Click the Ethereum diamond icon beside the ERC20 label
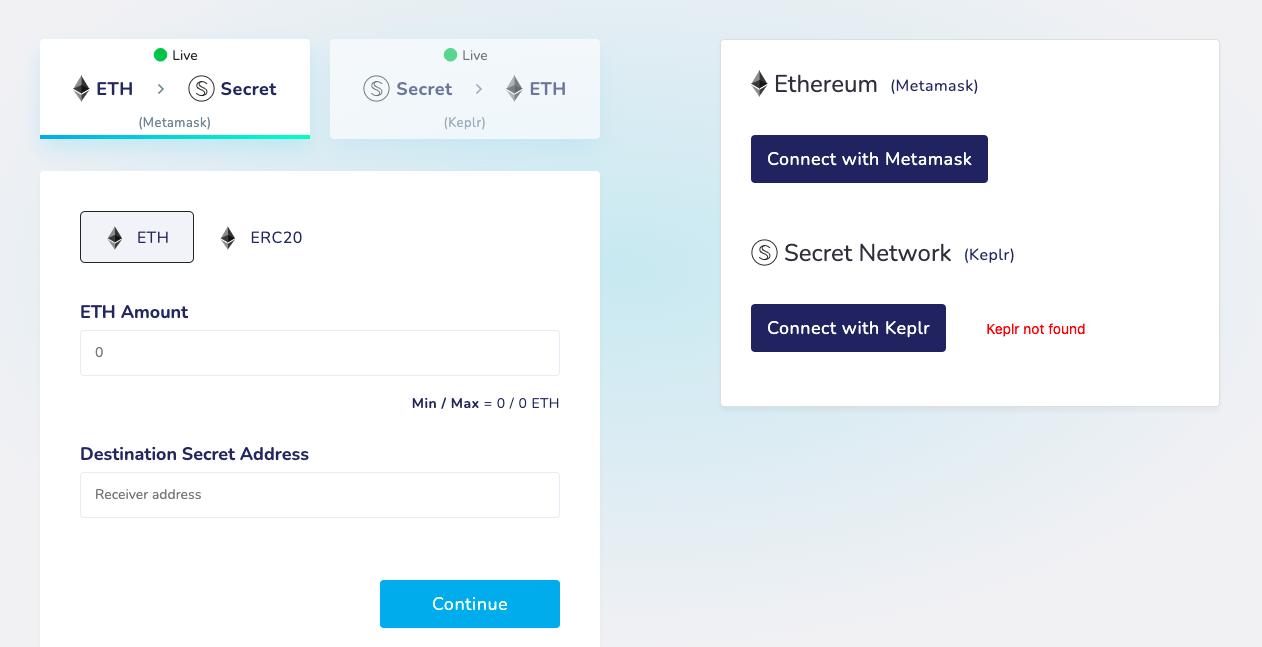Viewport: 1262px width, 647px height. coord(228,238)
